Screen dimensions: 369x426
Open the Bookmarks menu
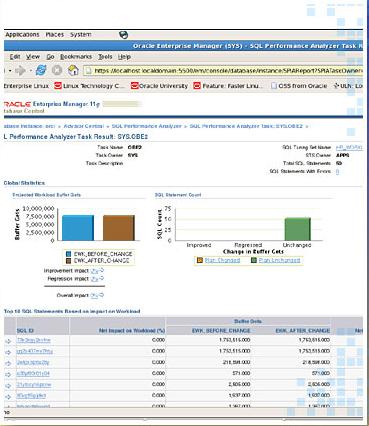(x=76, y=57)
